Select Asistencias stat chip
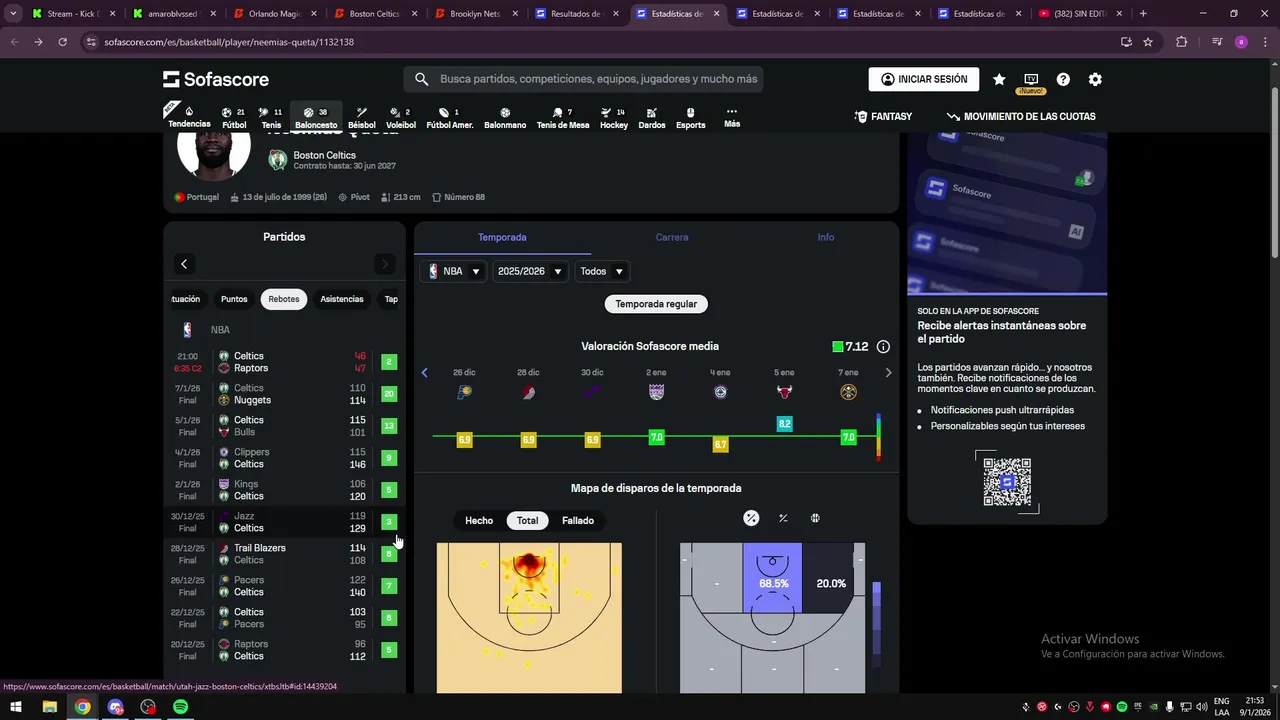Screen dimensions: 1280x720 342,299
